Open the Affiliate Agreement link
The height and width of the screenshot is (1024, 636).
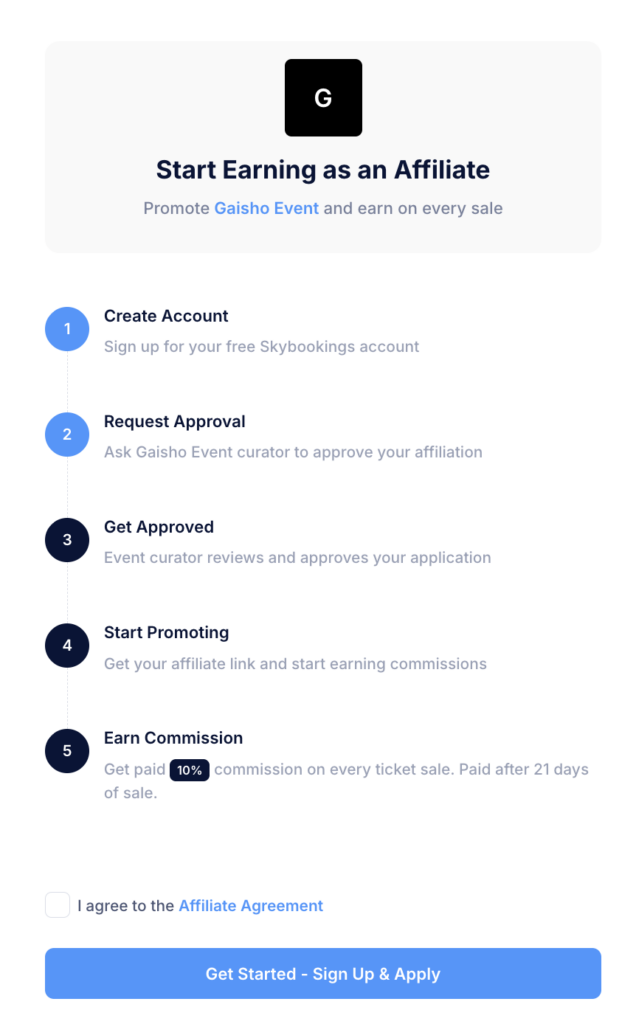click(251, 906)
